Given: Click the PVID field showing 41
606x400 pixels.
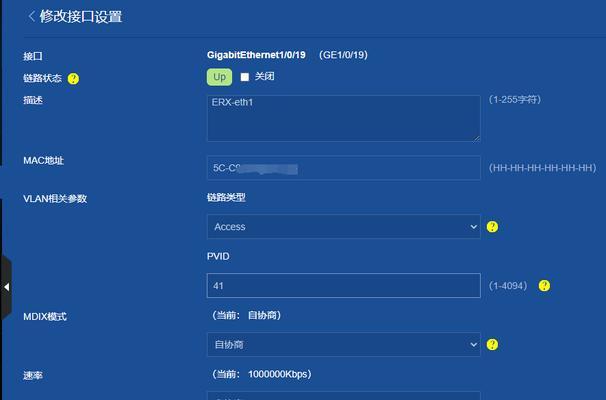Looking at the screenshot, I should (344, 286).
